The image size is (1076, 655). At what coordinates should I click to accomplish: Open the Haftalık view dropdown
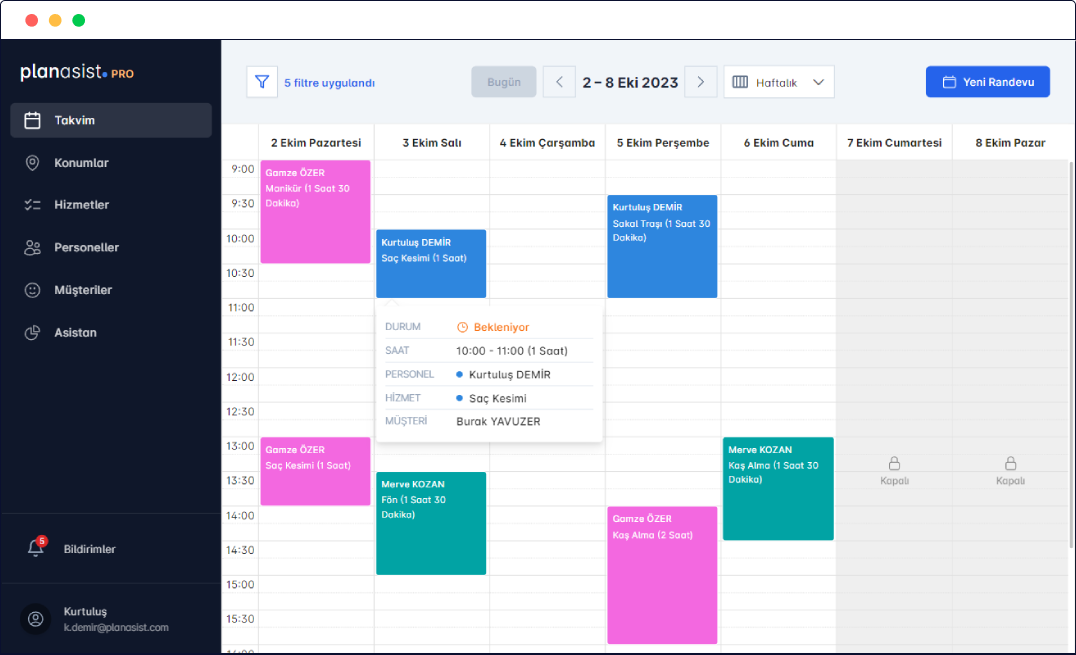tap(779, 82)
